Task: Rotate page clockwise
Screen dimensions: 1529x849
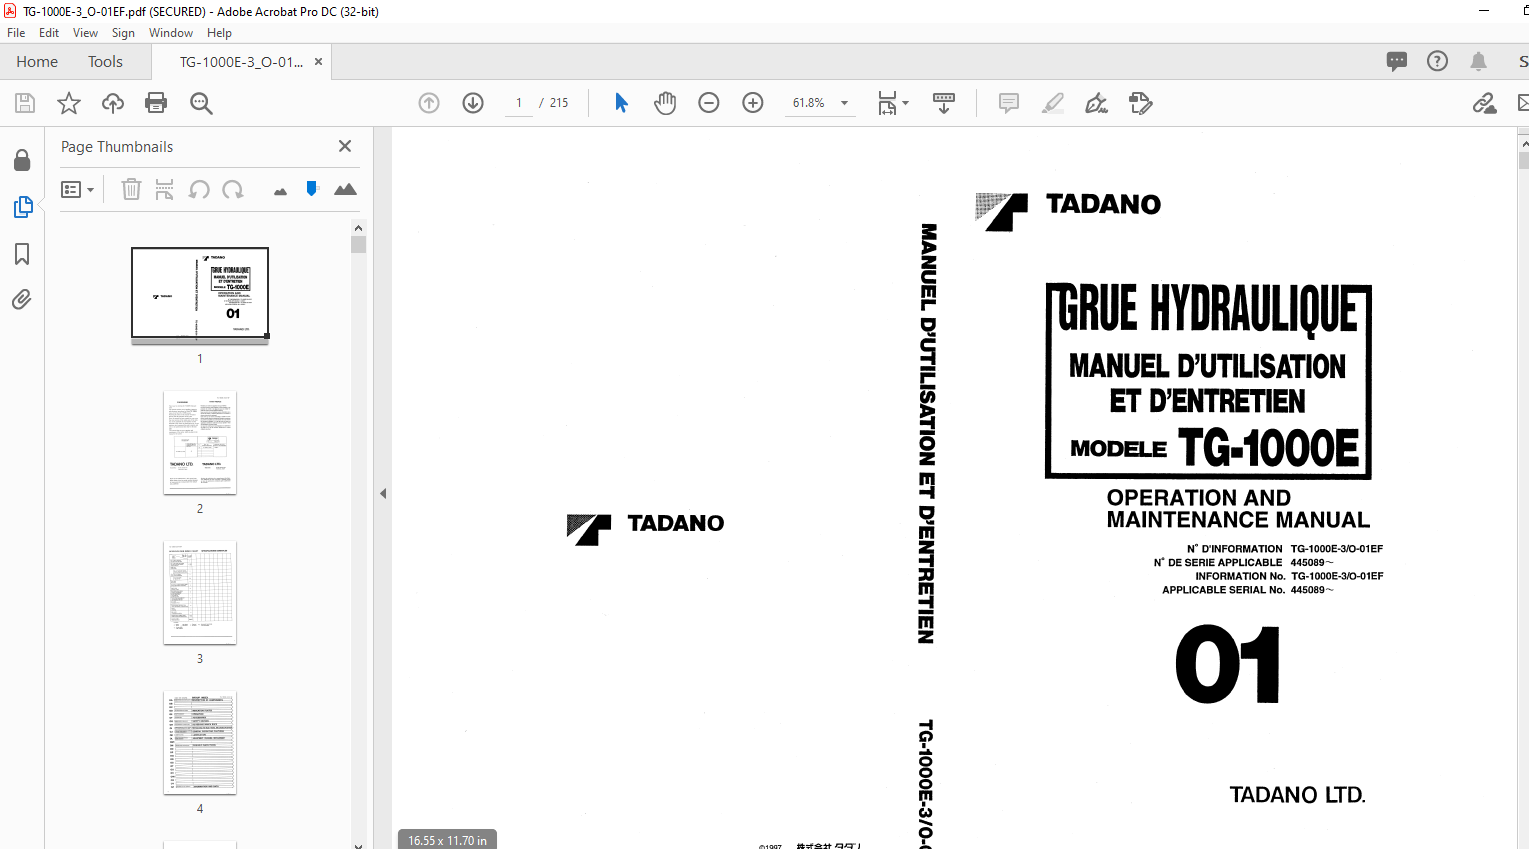Action: point(233,189)
